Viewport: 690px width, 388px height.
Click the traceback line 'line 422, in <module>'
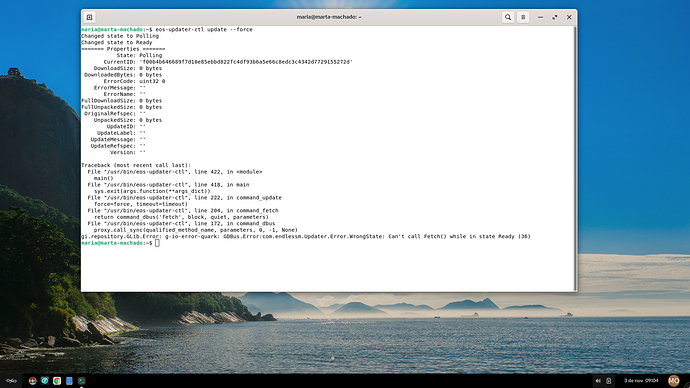[175, 172]
